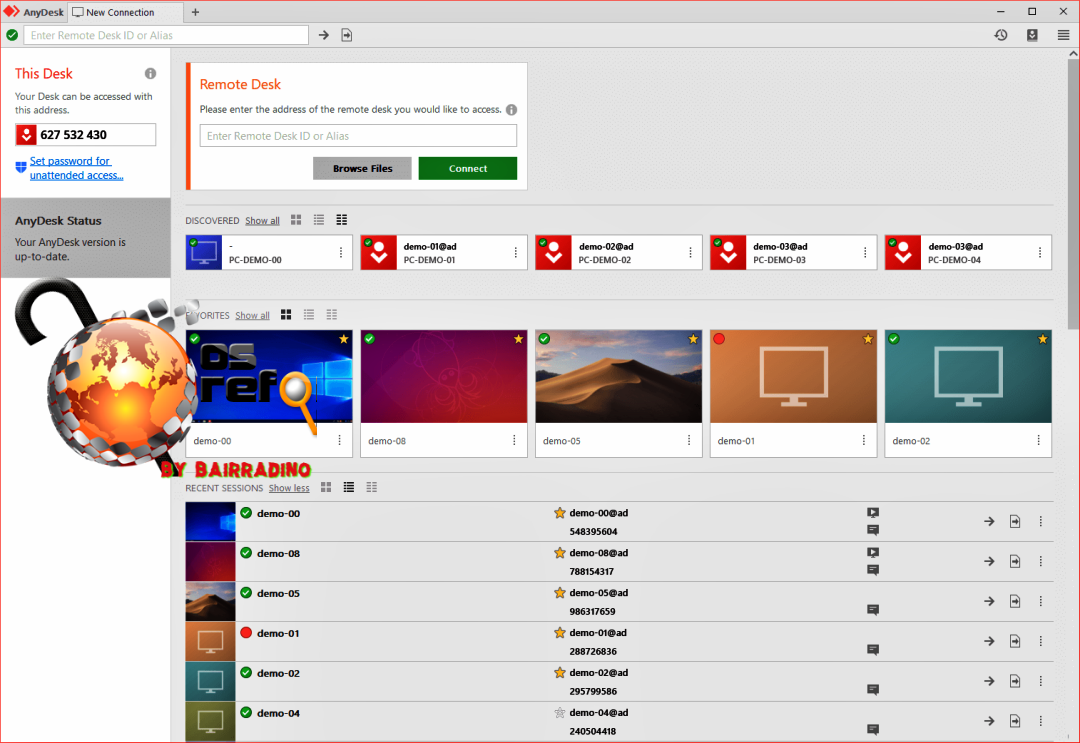Click the This Desk address 627 532 430
Image resolution: width=1080 pixels, height=743 pixels.
tap(73, 135)
